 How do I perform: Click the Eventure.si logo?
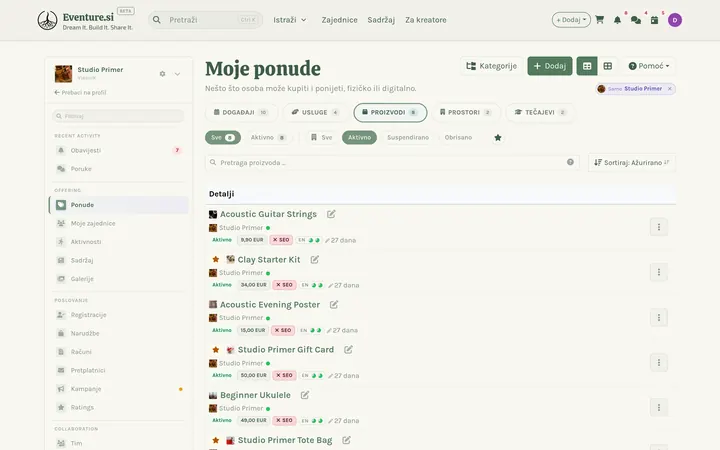(x=85, y=20)
